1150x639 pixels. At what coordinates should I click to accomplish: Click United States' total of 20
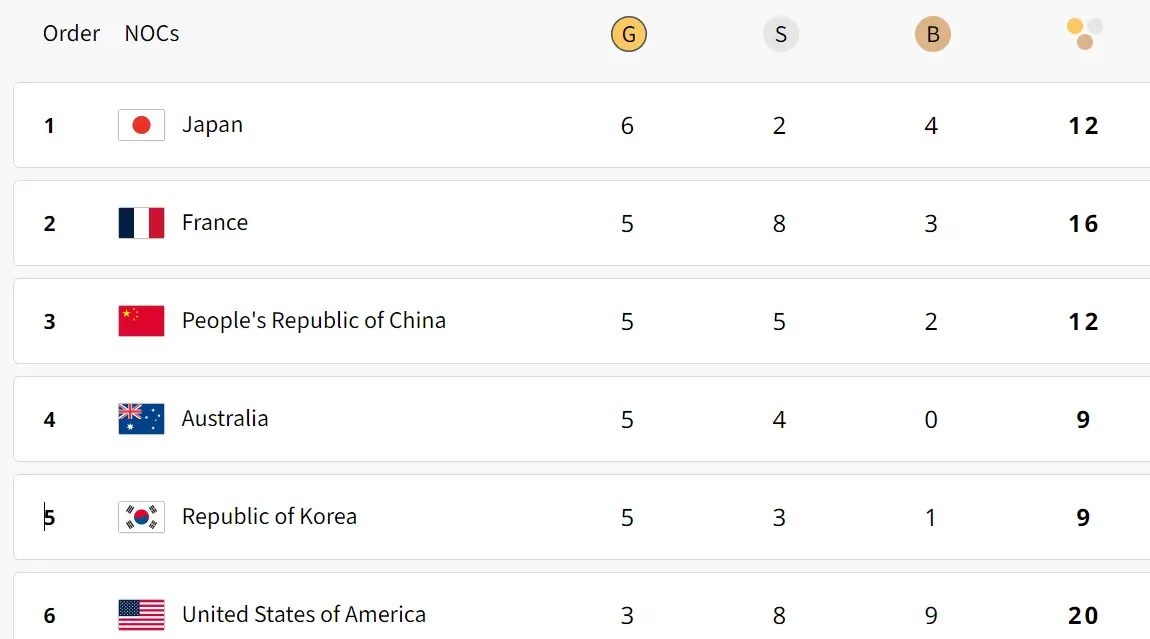tap(1084, 616)
